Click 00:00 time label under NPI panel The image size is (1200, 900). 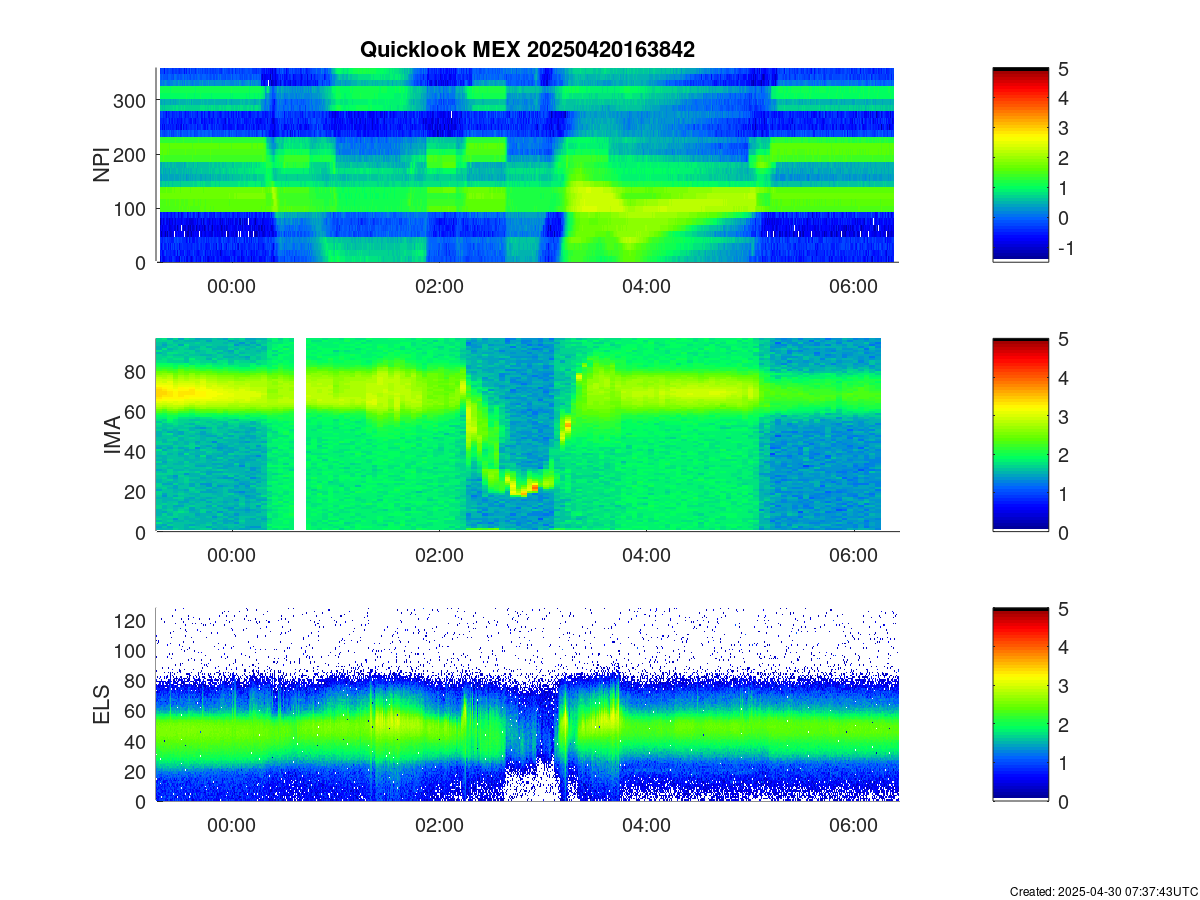click(x=232, y=286)
